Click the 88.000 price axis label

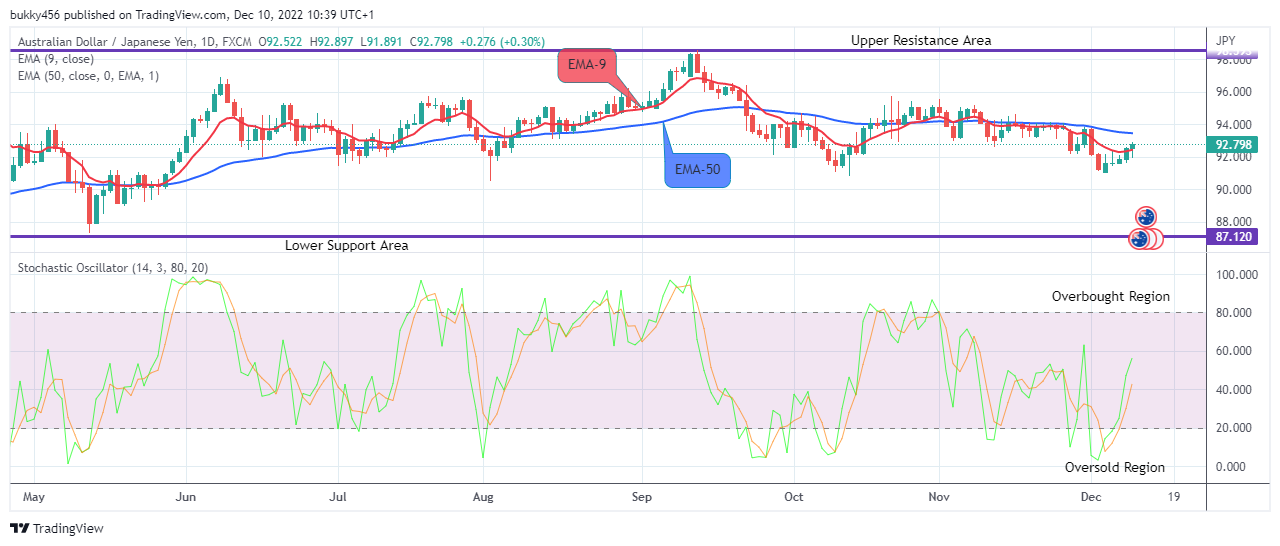click(x=1232, y=222)
